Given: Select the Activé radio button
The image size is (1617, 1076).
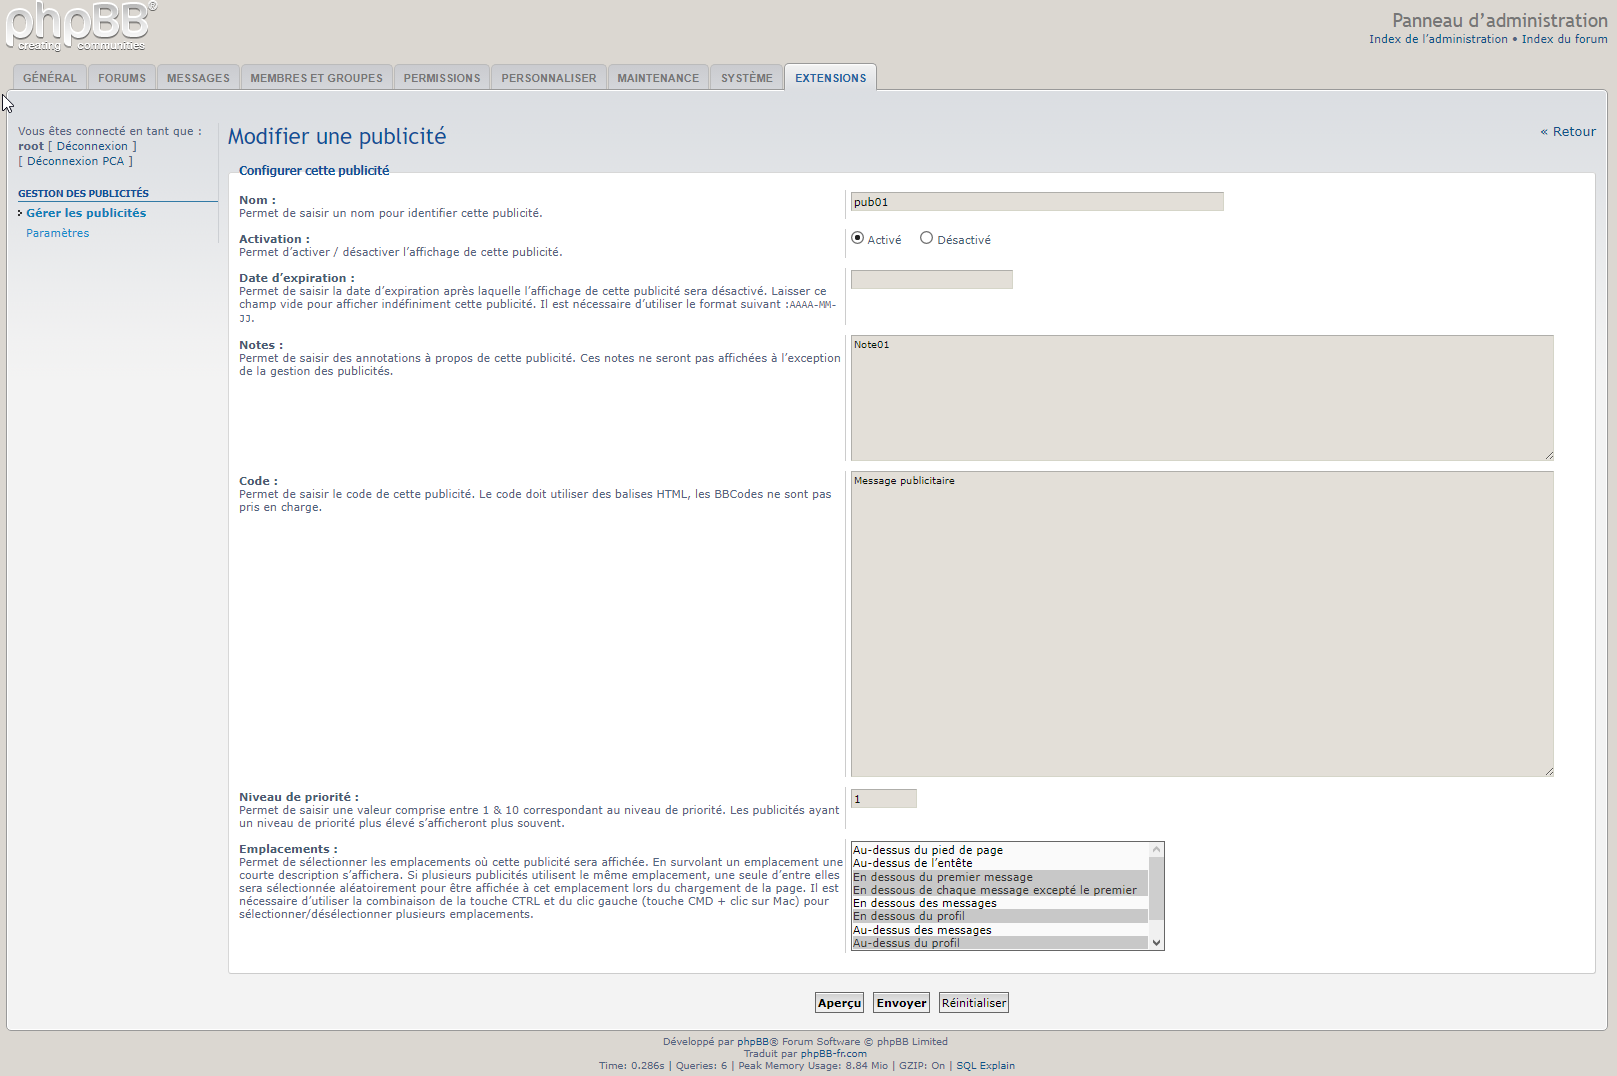Looking at the screenshot, I should [x=857, y=238].
